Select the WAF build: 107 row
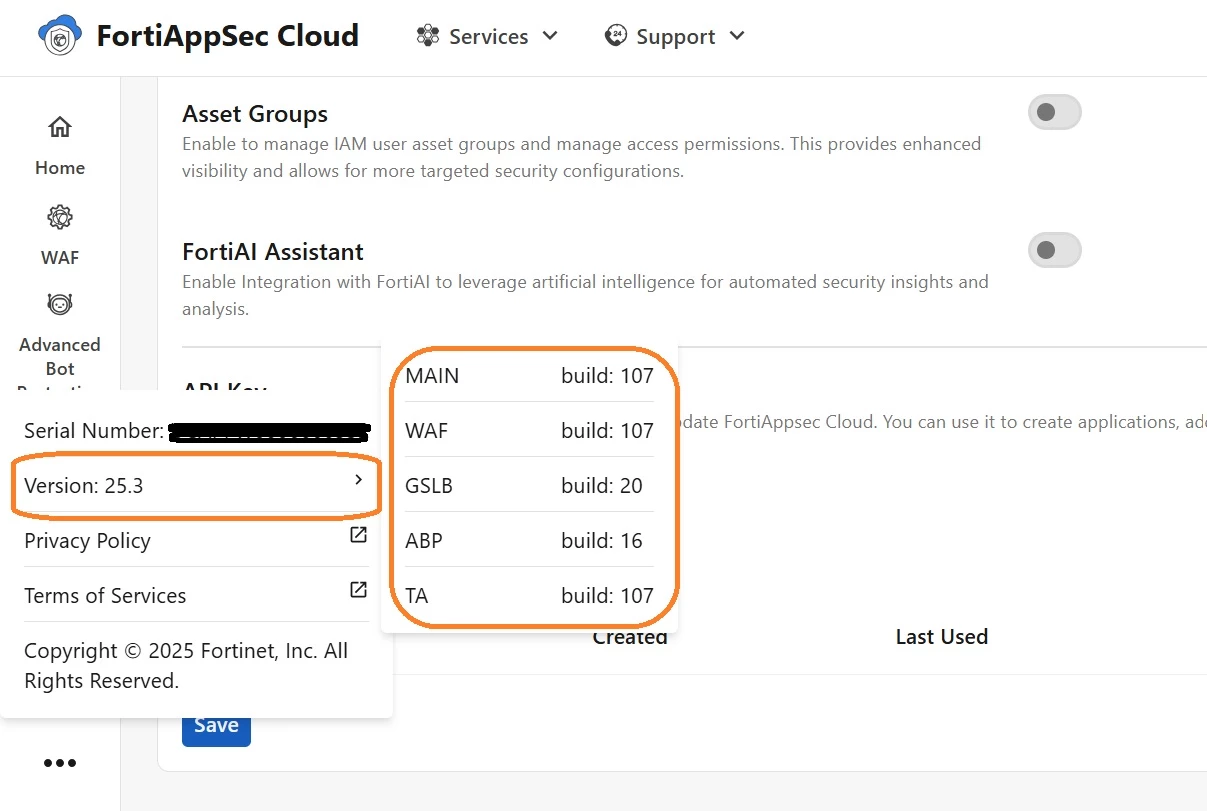This screenshot has height=811, width=1207. [x=529, y=430]
